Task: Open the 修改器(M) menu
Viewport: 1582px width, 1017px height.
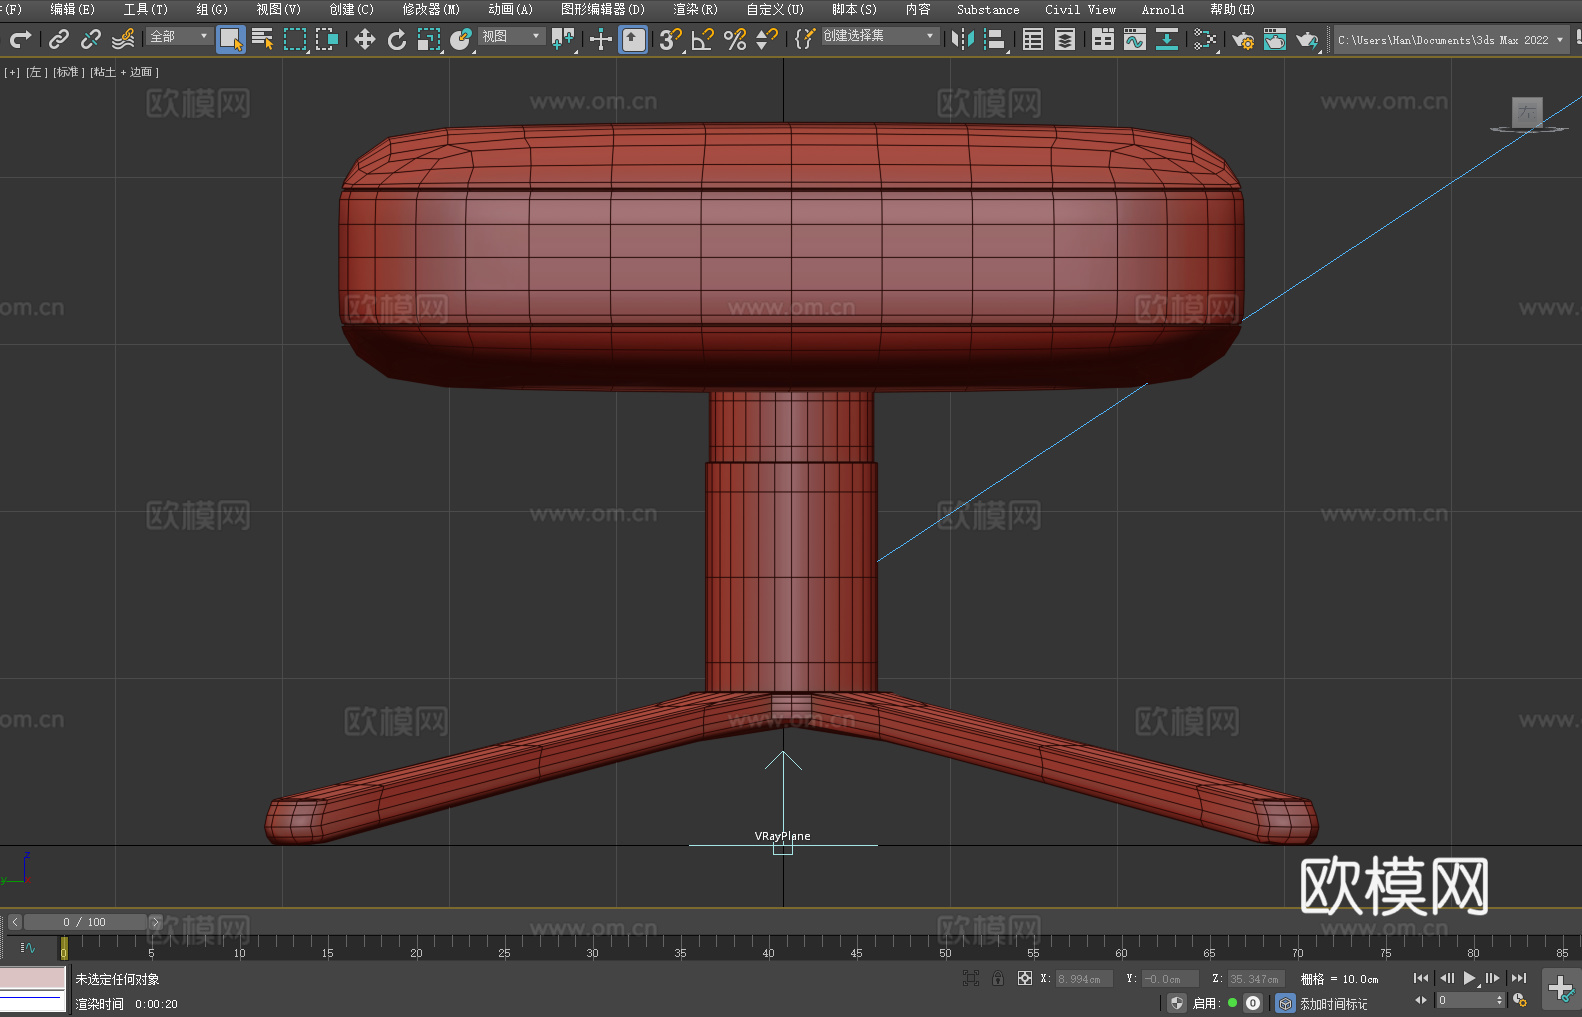Action: click(431, 9)
